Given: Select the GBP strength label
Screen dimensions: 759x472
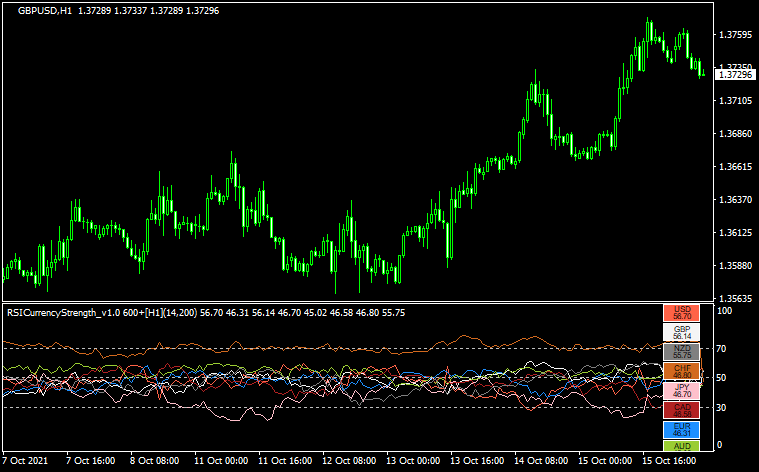Looking at the screenshot, I should [x=682, y=333].
